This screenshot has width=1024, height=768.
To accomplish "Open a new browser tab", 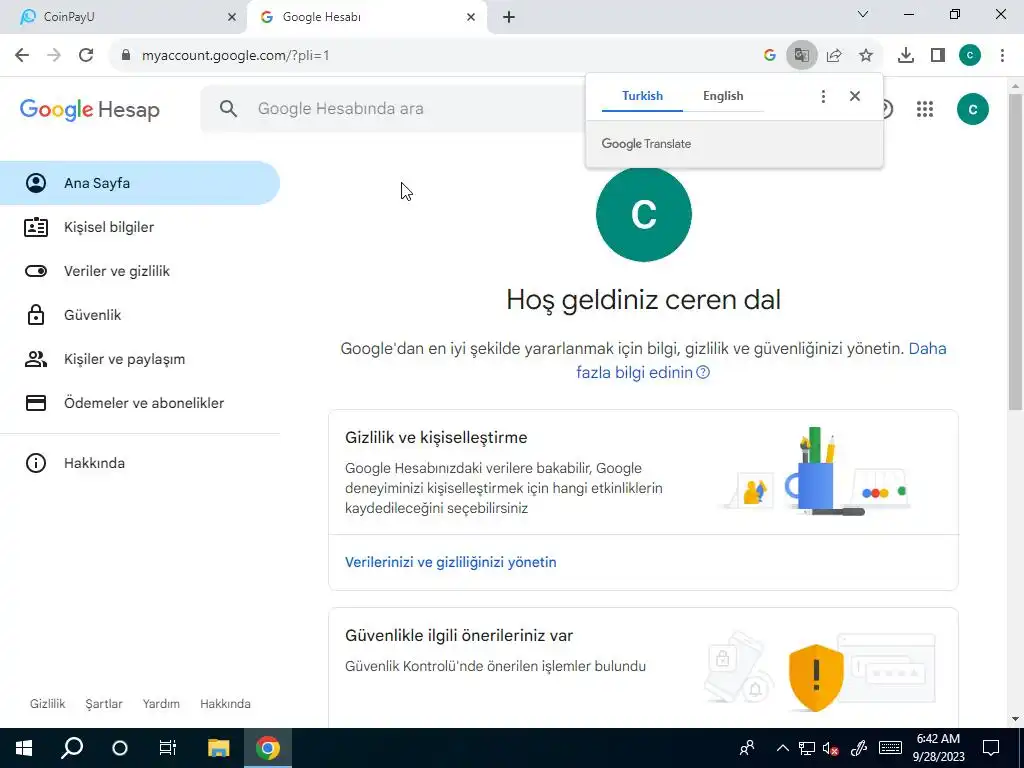I will click(x=509, y=17).
